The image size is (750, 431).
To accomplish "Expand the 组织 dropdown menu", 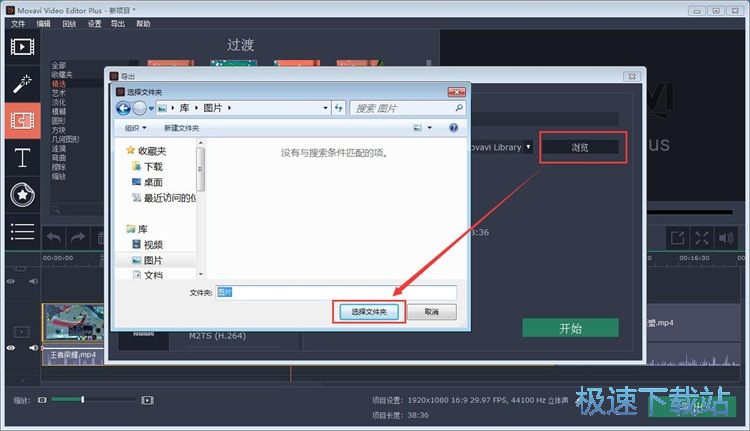I will pyautogui.click(x=135, y=128).
